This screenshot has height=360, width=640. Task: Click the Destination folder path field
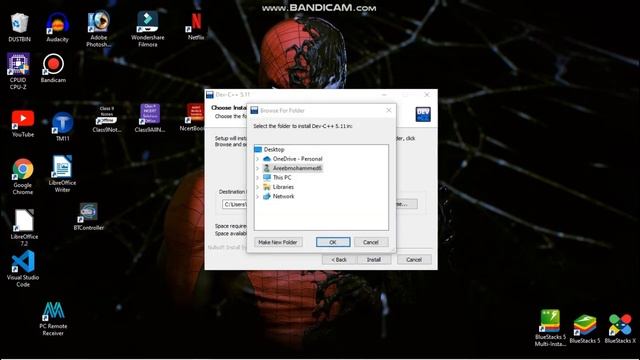[x=235, y=204]
